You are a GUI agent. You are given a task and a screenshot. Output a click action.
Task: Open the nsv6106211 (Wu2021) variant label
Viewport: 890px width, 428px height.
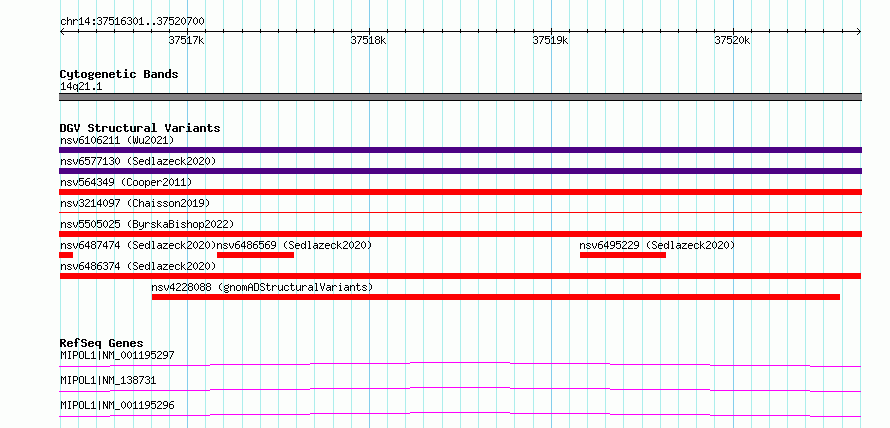tap(117, 140)
